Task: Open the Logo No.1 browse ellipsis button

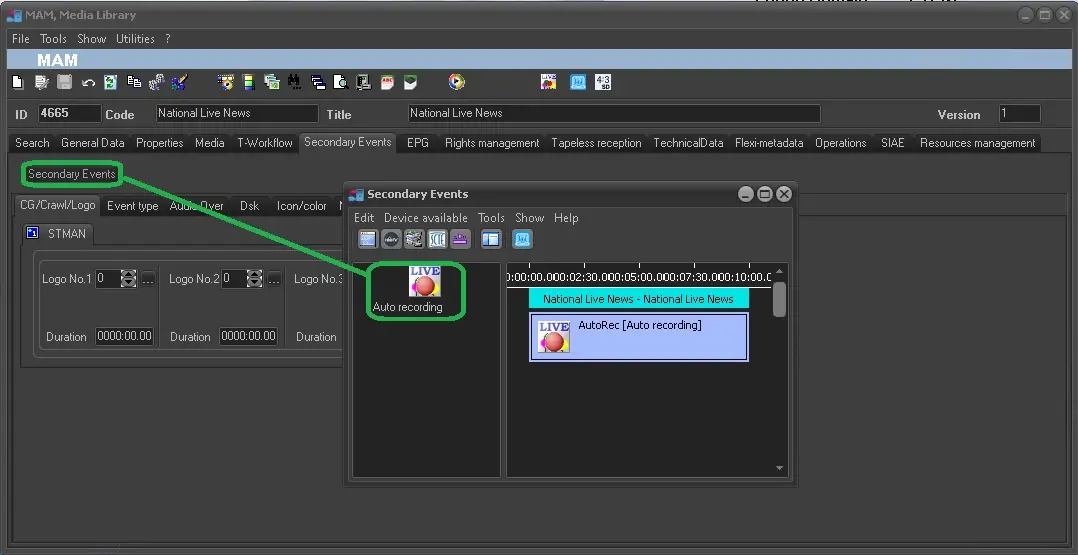Action: pyautogui.click(x=148, y=279)
